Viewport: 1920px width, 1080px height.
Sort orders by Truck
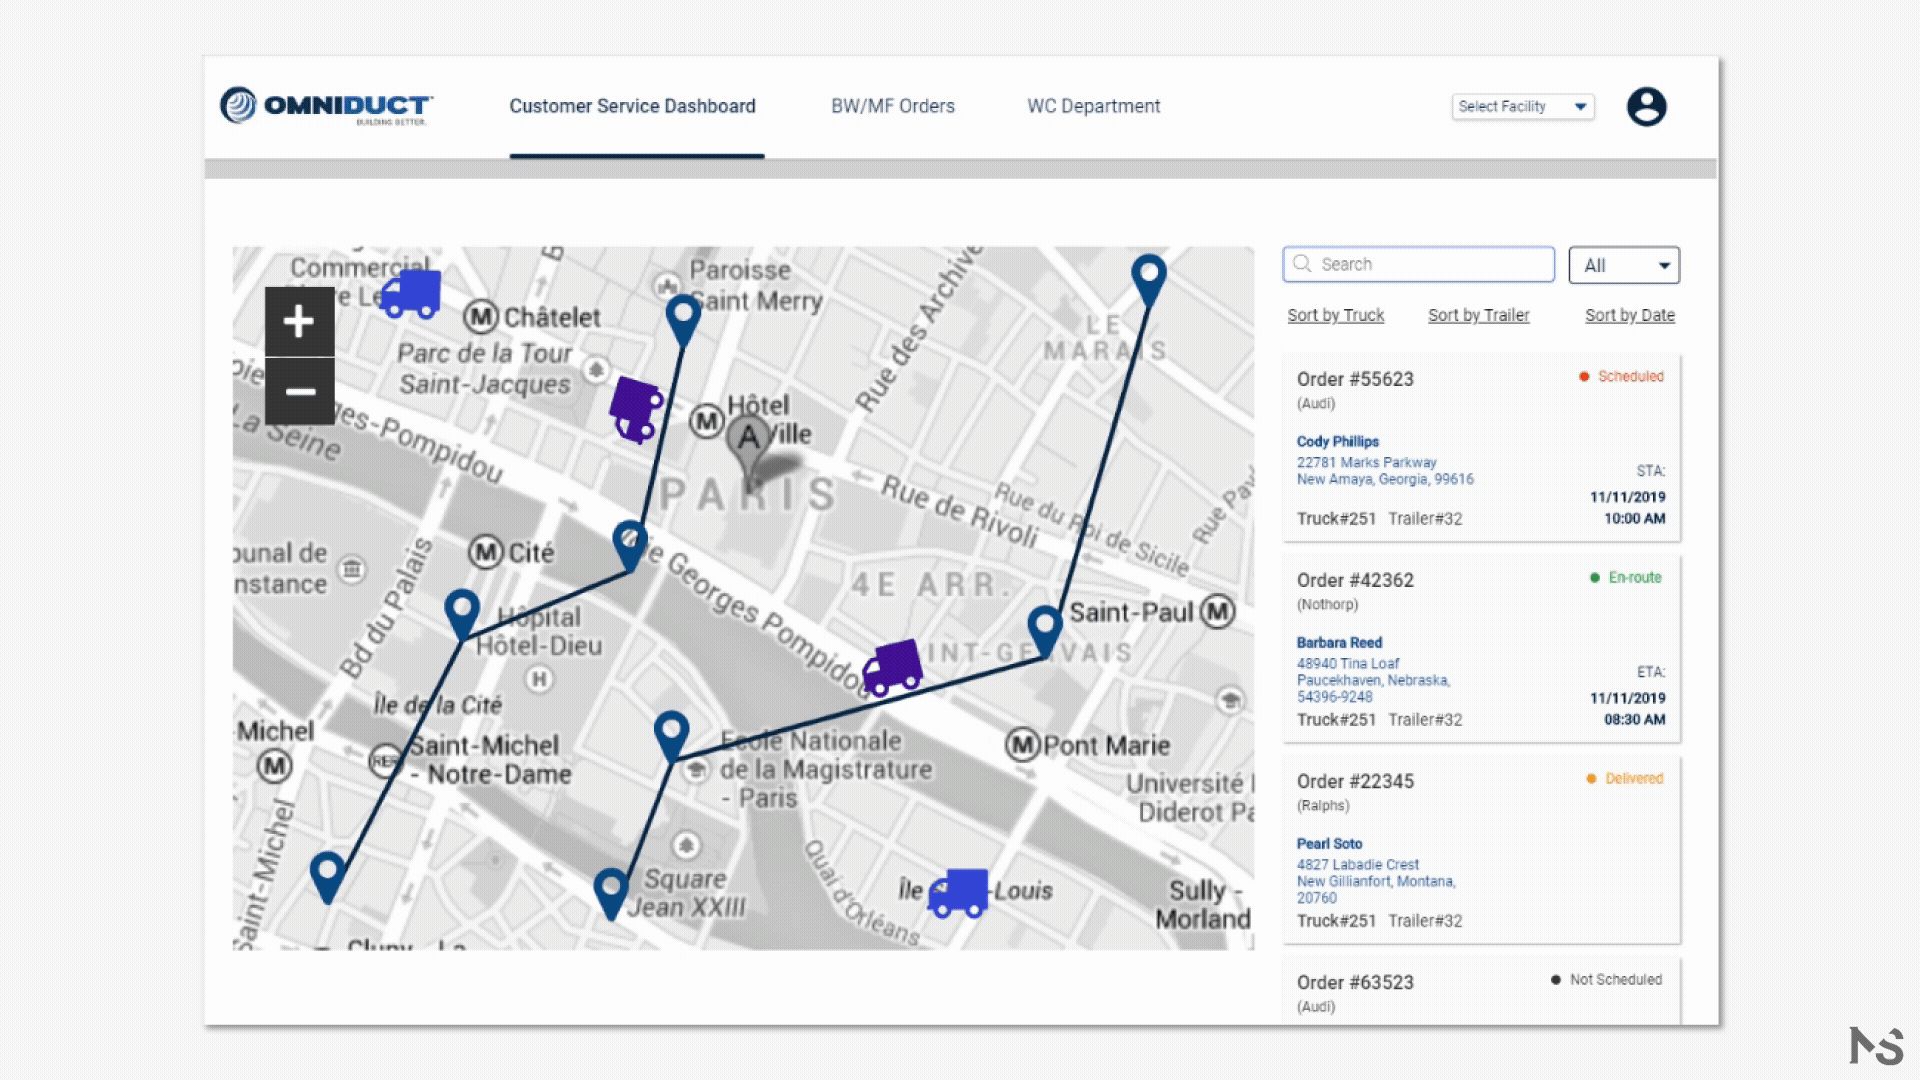tap(1335, 315)
